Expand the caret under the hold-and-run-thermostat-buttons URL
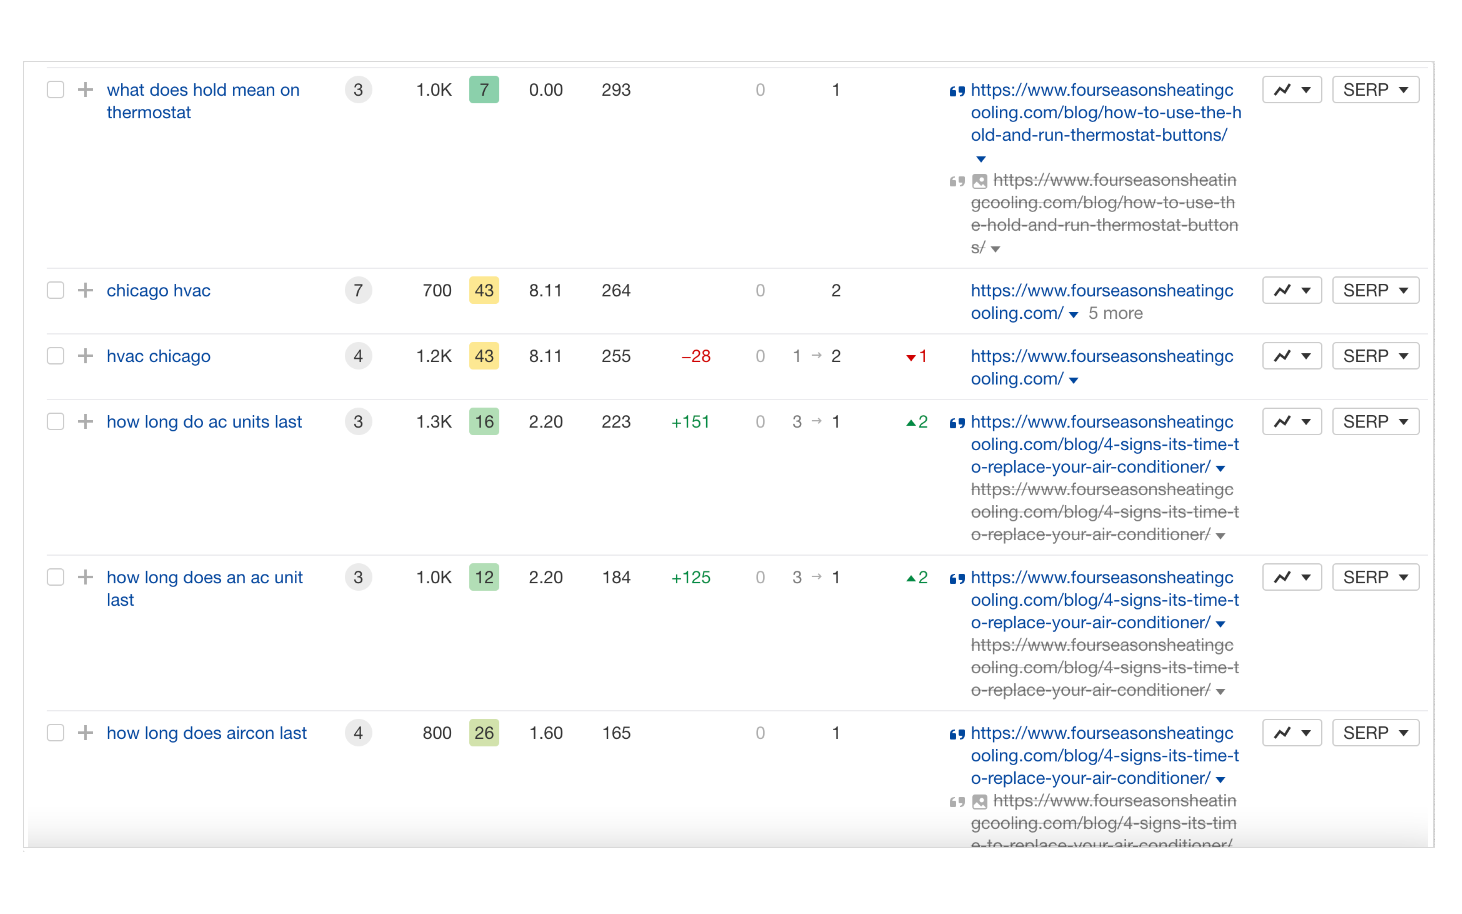This screenshot has height=914, width=1462. 981,159
